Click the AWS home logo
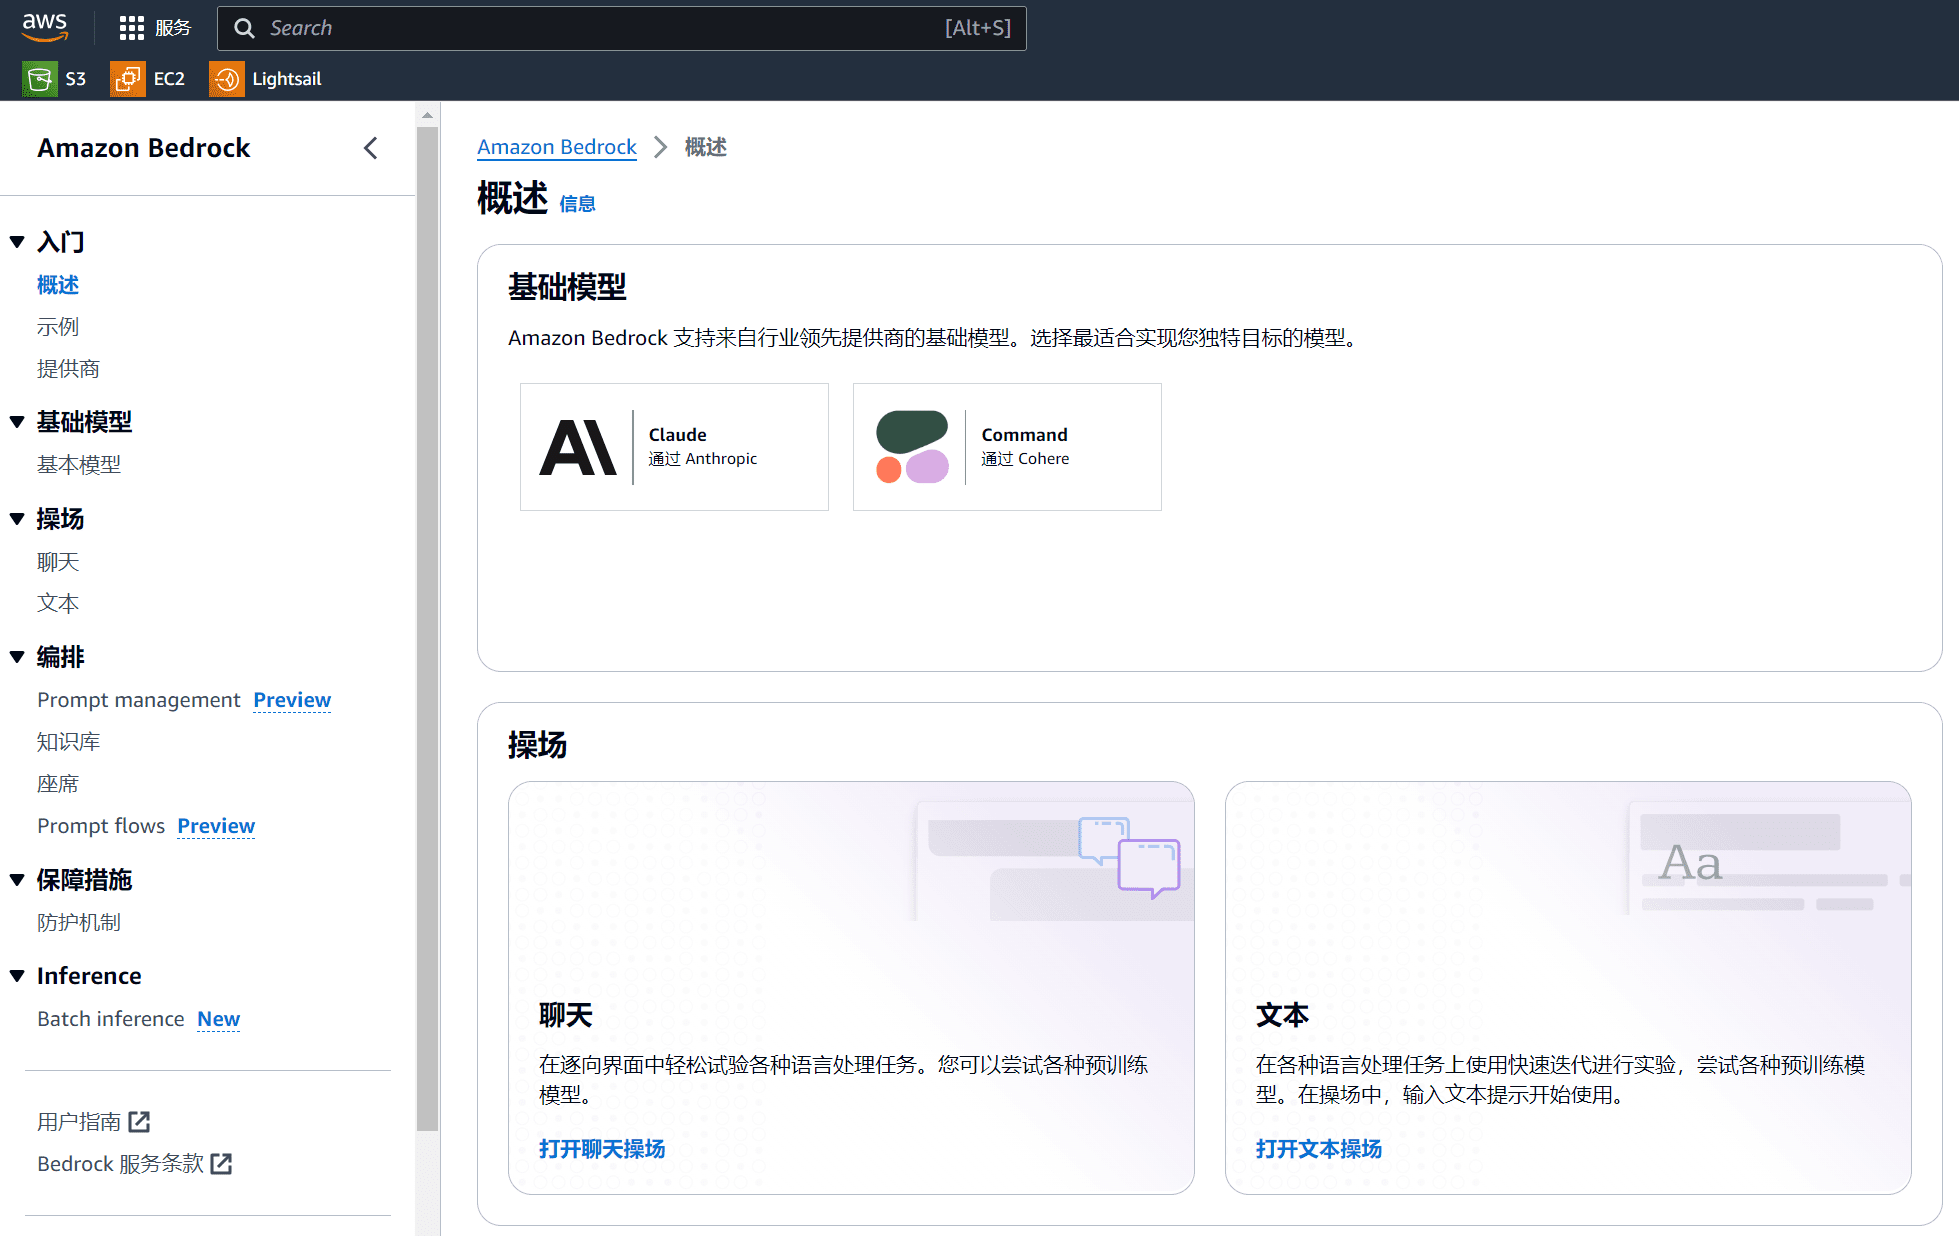1959x1236 pixels. pos(44,27)
